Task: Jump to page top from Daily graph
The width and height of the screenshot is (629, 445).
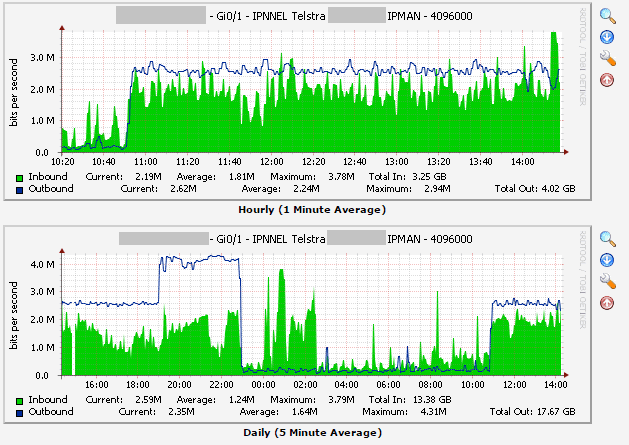Action: [x=607, y=303]
